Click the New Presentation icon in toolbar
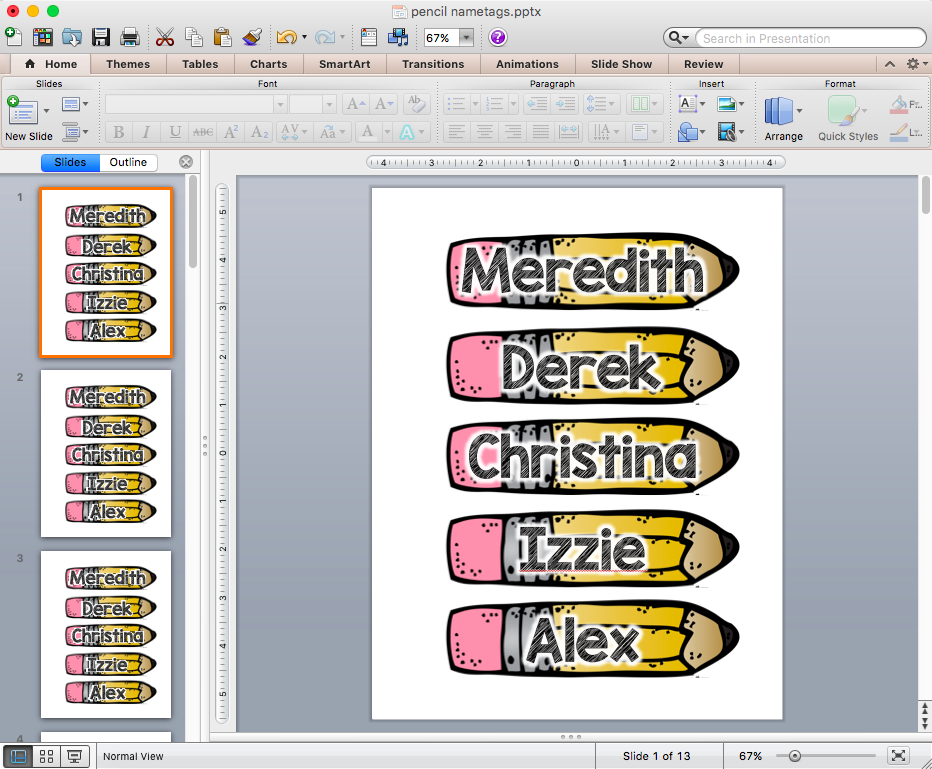 (13, 37)
